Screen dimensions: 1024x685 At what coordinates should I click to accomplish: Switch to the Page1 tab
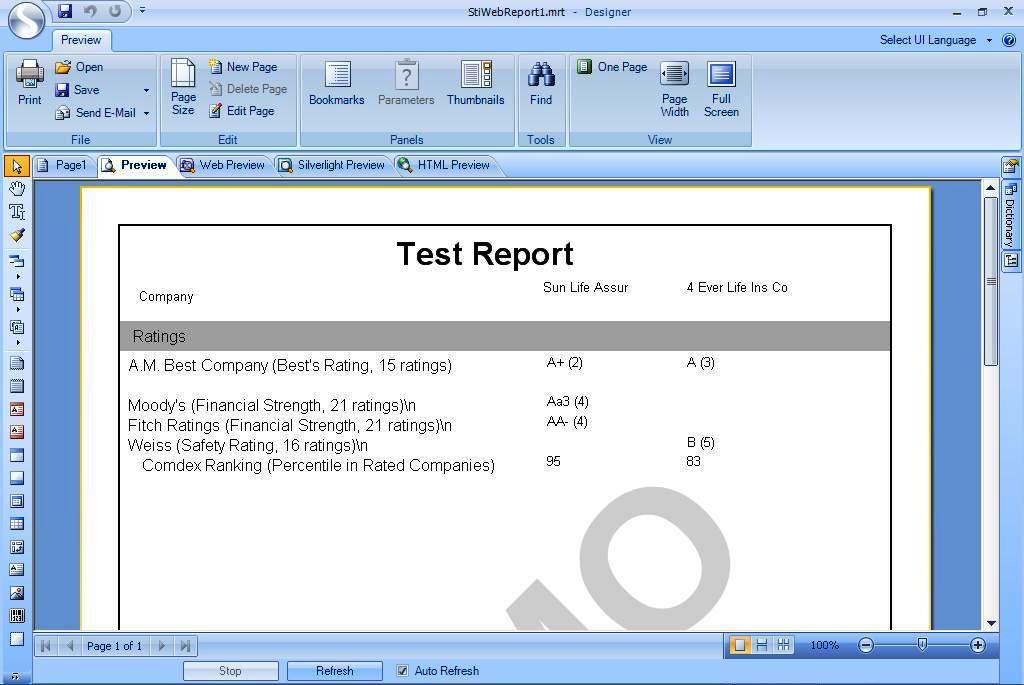tap(63, 165)
